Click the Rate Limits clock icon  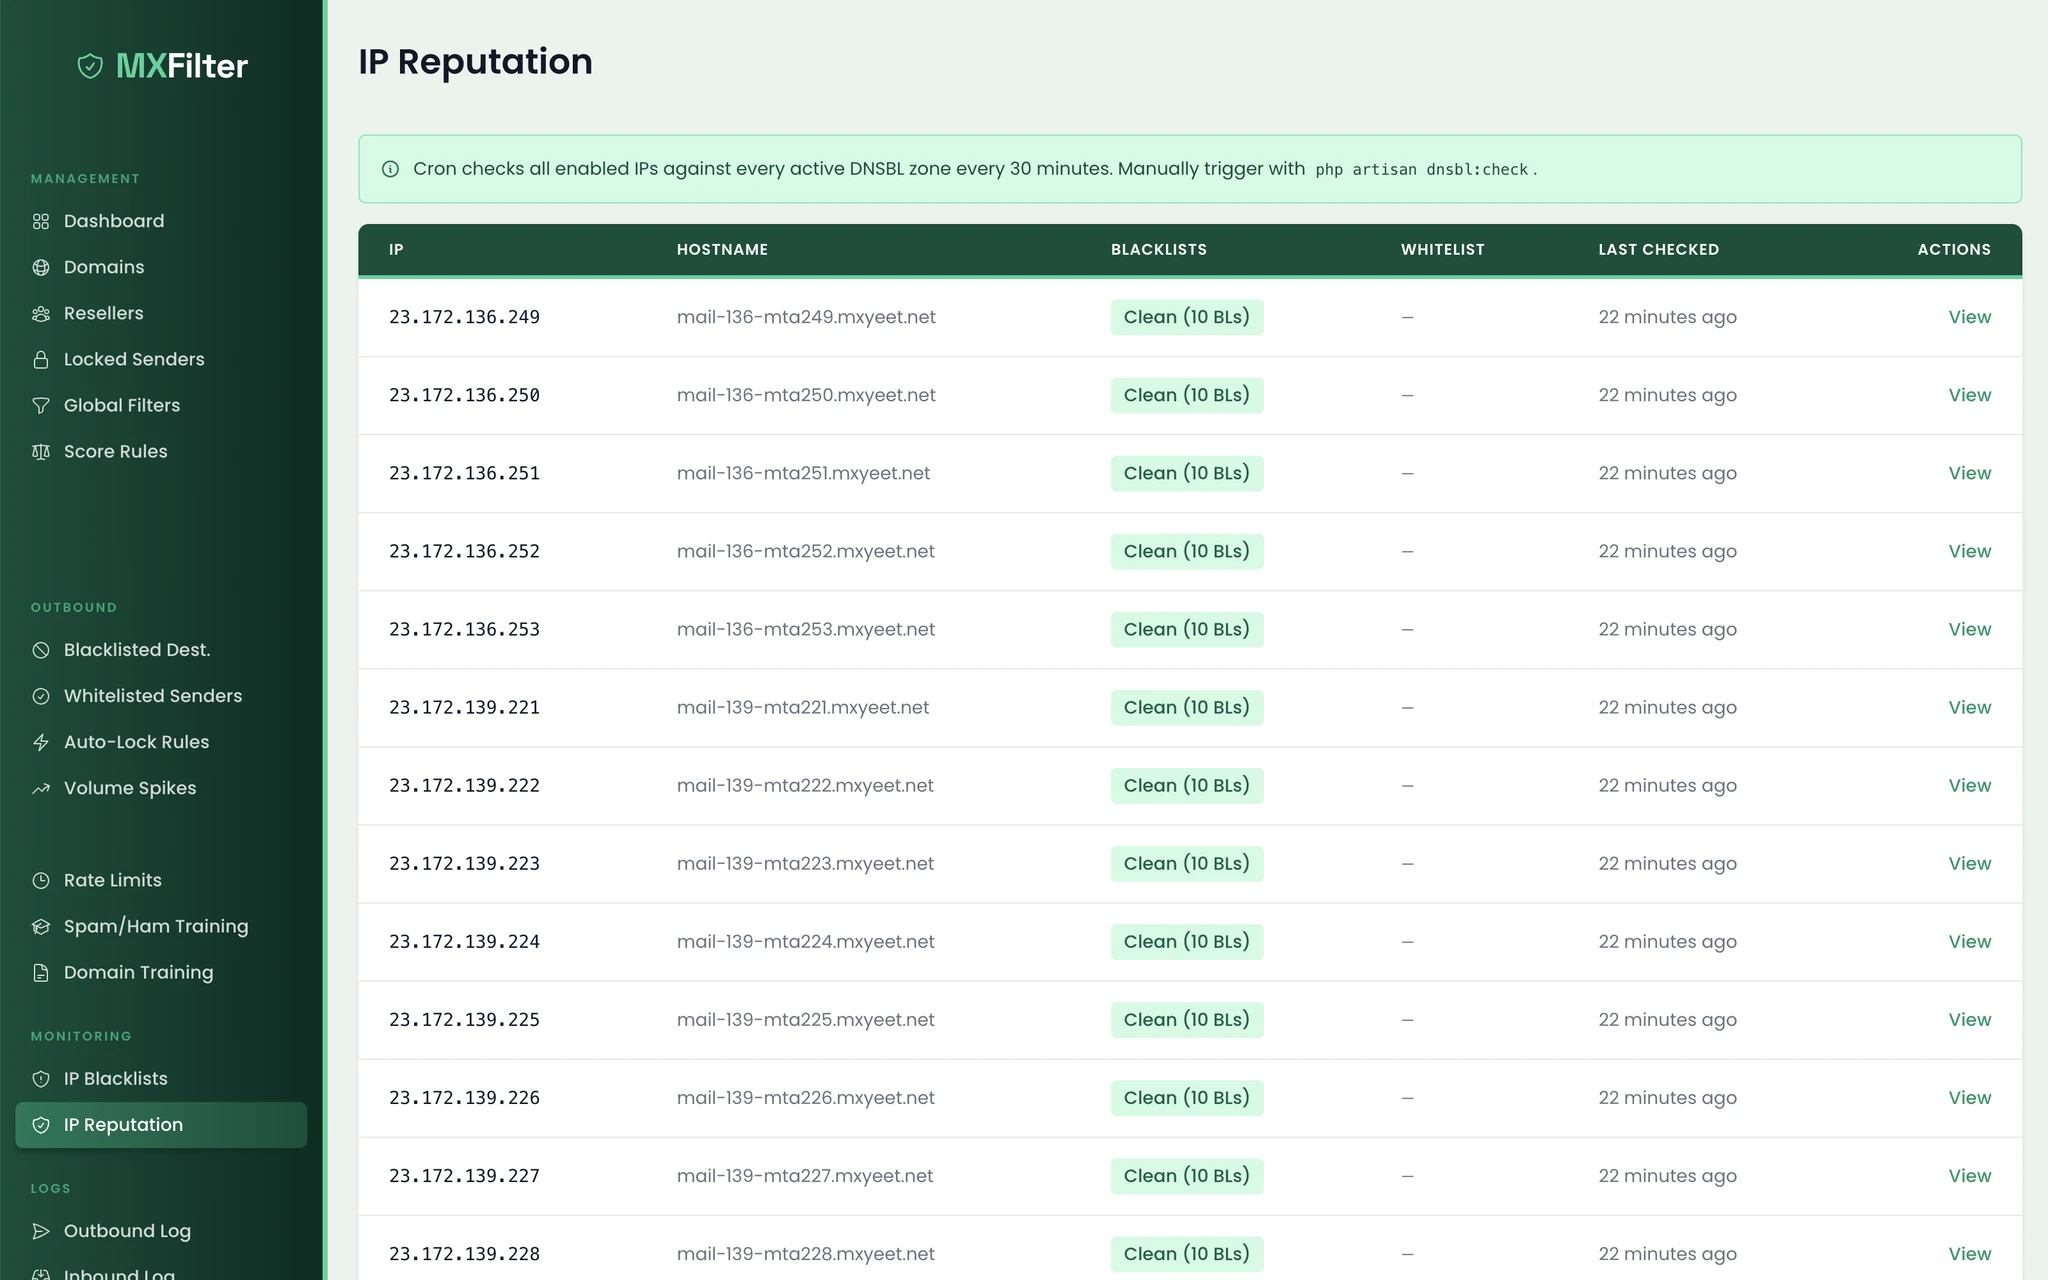41,880
